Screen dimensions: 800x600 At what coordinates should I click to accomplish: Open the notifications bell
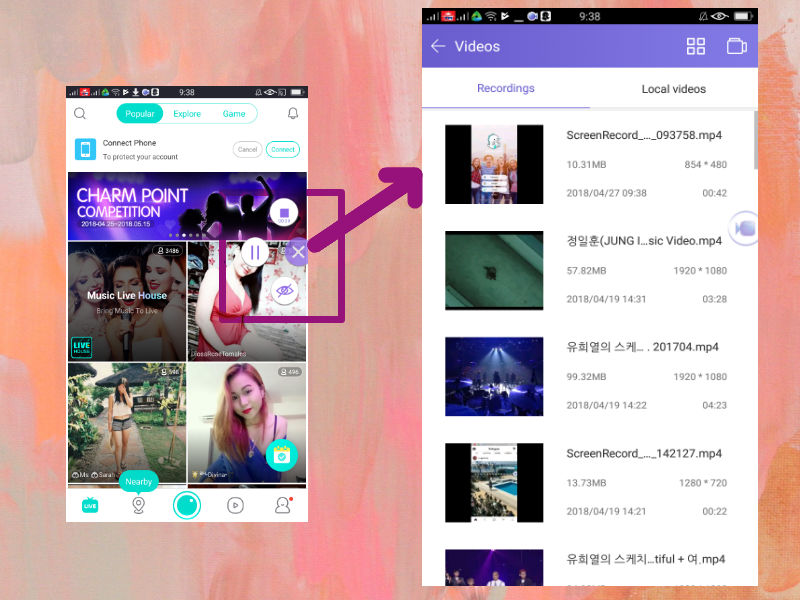tap(293, 114)
